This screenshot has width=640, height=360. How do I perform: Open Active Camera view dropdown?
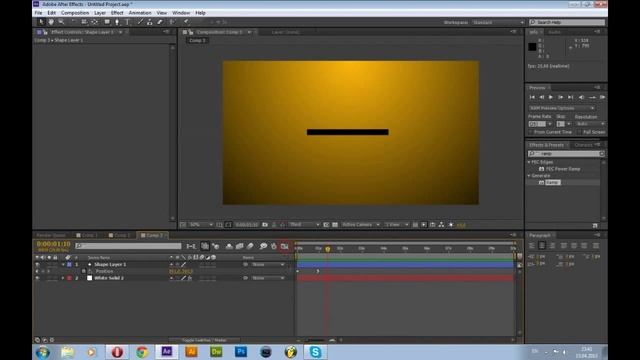pos(361,225)
